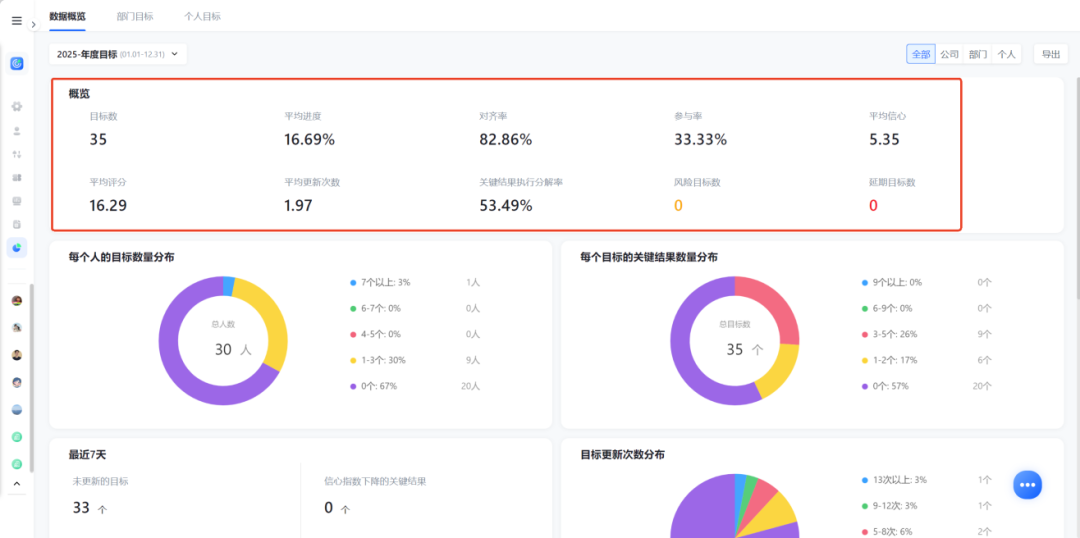
Task: Open the grid blocks icon in sidebar
Action: [x=17, y=177]
